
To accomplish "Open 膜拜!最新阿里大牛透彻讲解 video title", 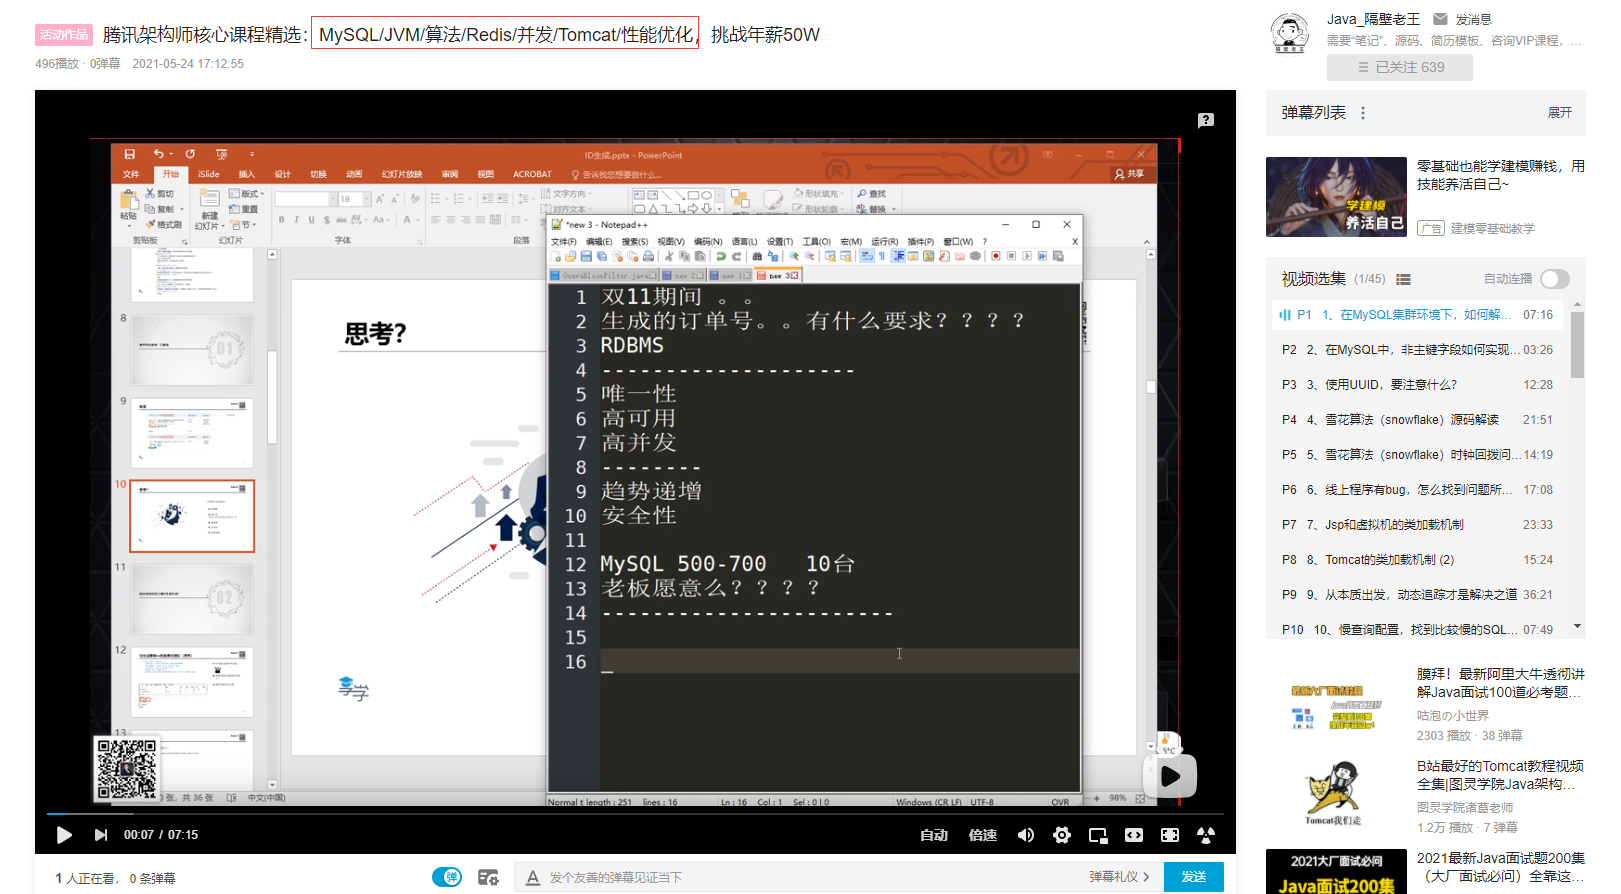I will tap(1500, 683).
